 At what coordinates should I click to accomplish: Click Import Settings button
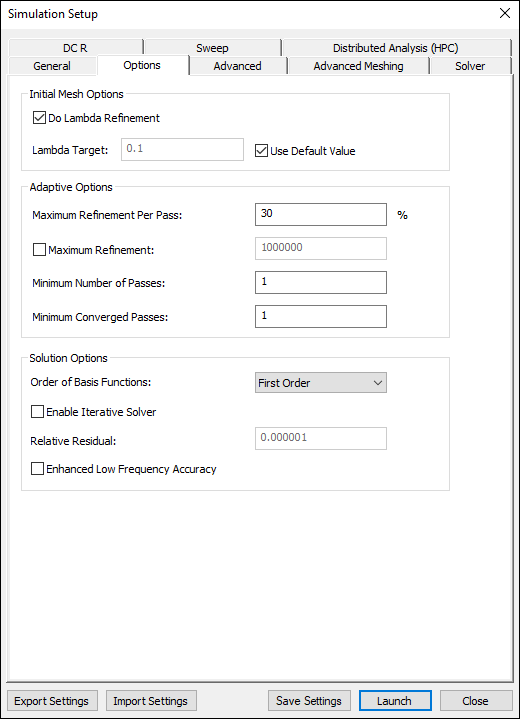click(151, 701)
